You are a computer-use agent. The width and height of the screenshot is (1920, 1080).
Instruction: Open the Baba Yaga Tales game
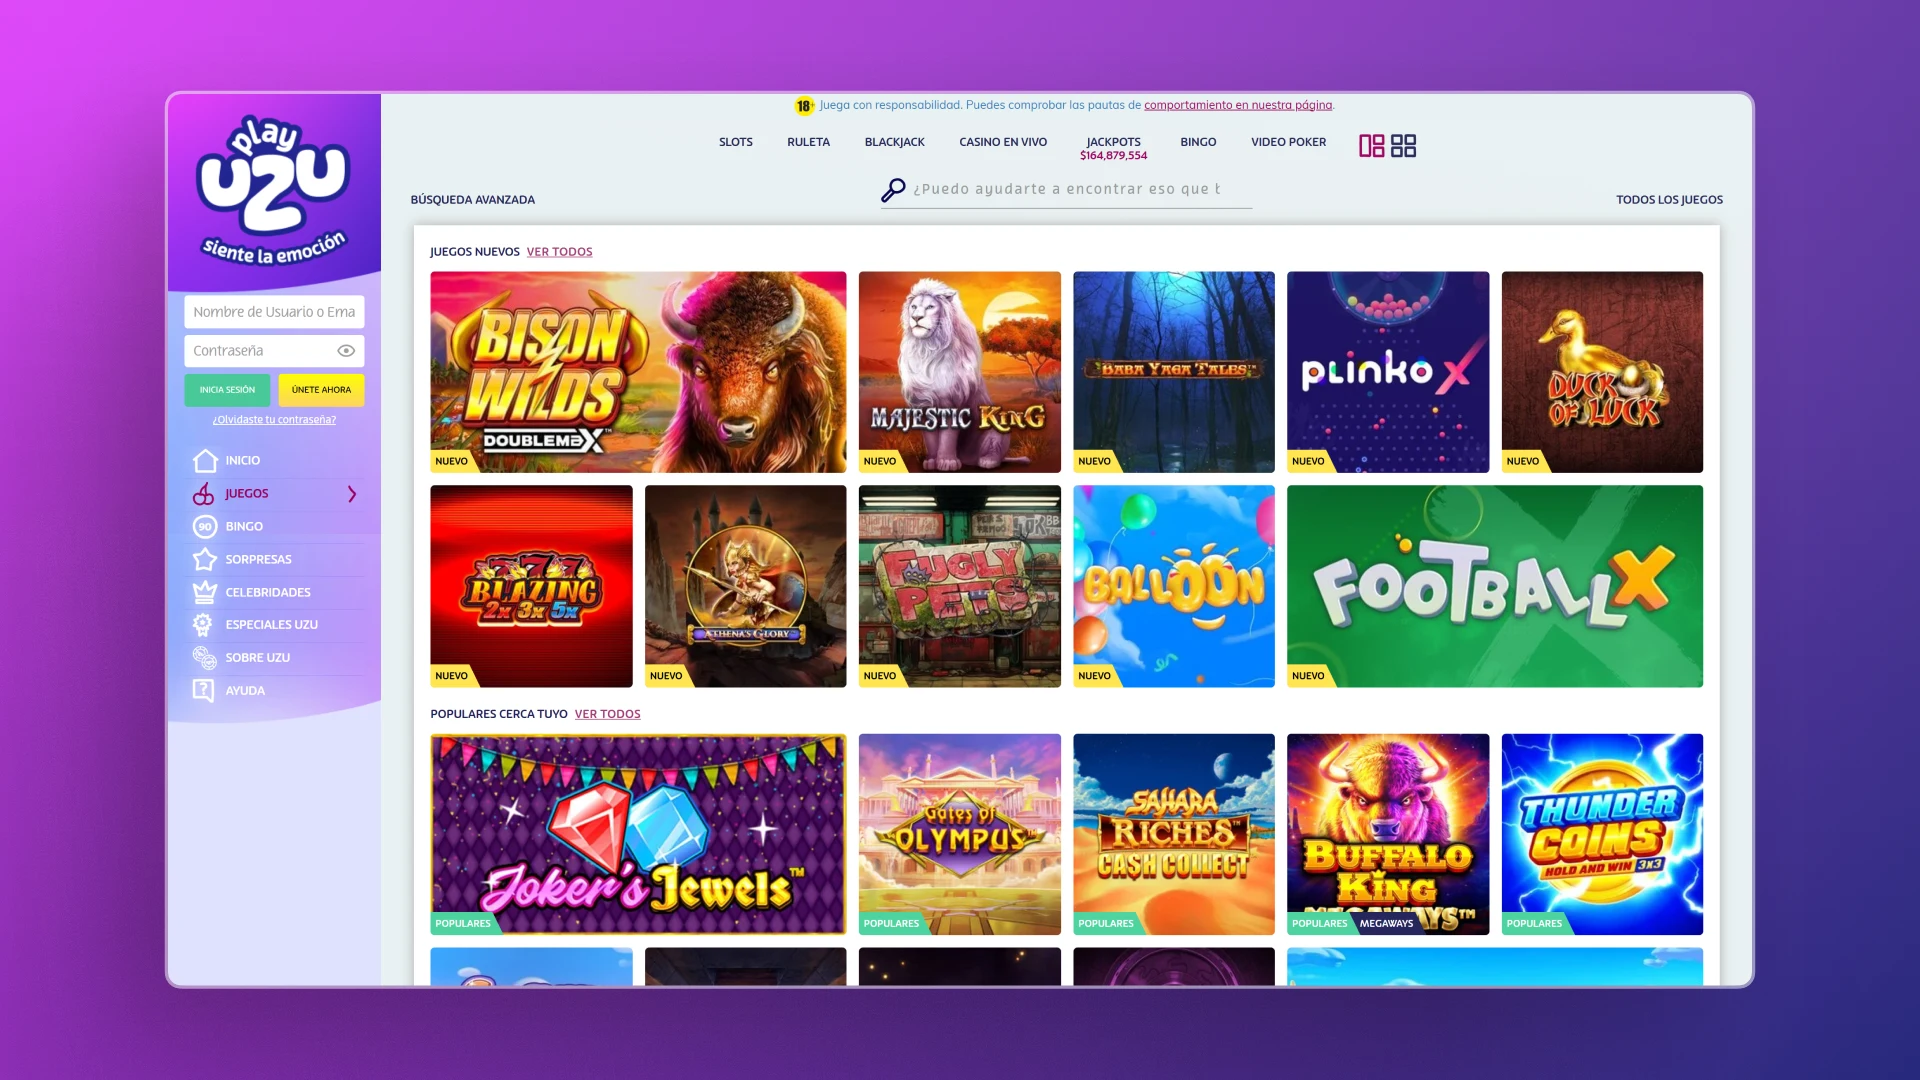[1173, 372]
